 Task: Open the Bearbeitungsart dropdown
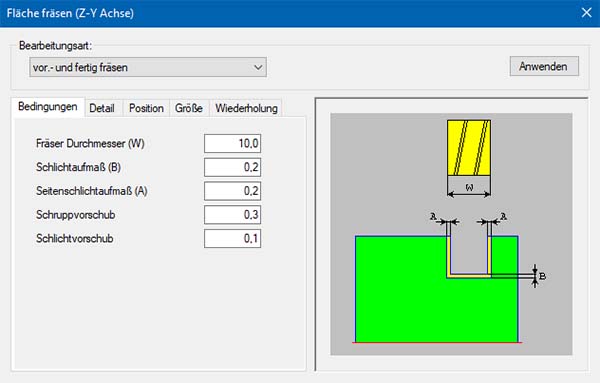click(x=148, y=67)
